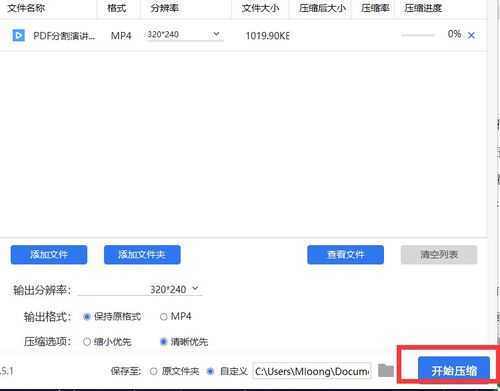This screenshot has height=391, width=500.
Task: Select MP4 output format radio button
Action: pyautogui.click(x=163, y=316)
